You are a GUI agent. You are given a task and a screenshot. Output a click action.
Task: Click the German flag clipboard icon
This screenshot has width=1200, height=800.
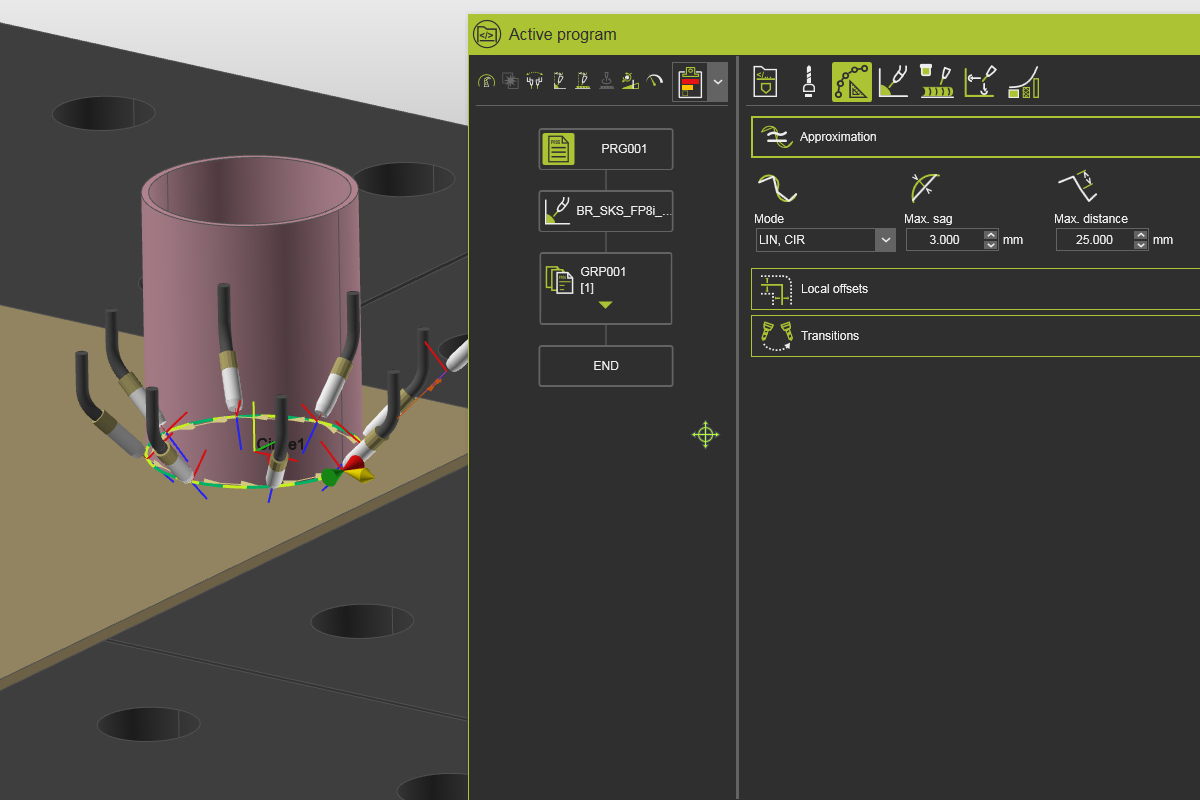(698, 81)
